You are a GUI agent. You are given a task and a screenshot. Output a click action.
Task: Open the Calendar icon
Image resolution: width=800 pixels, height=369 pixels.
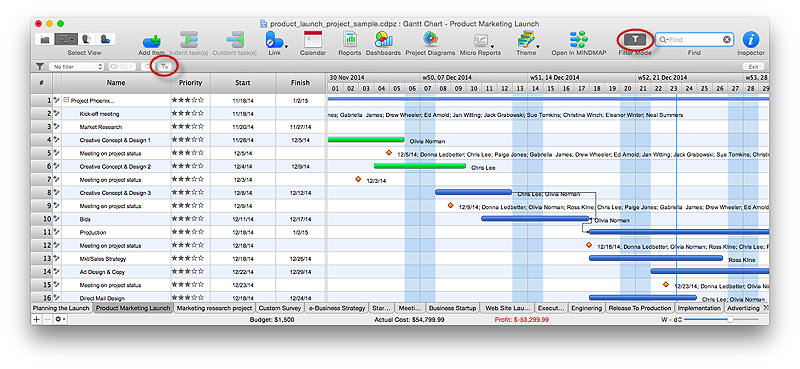(313, 40)
